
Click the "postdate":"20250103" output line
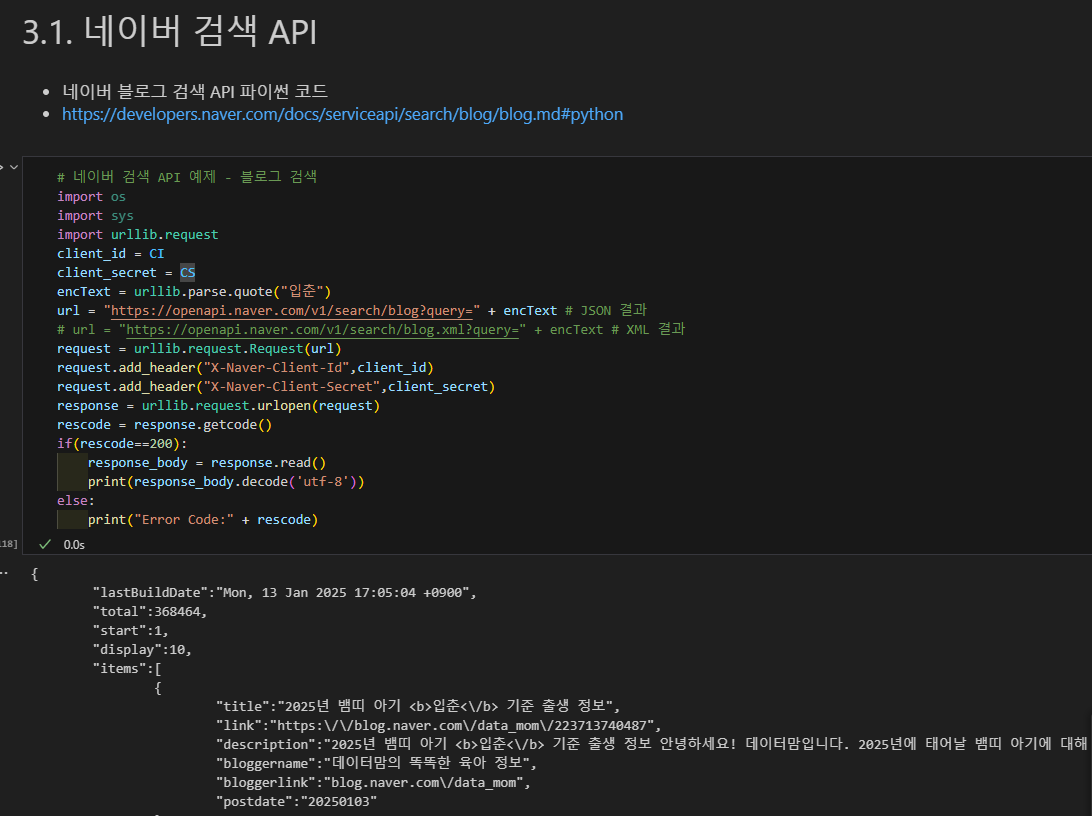point(297,801)
